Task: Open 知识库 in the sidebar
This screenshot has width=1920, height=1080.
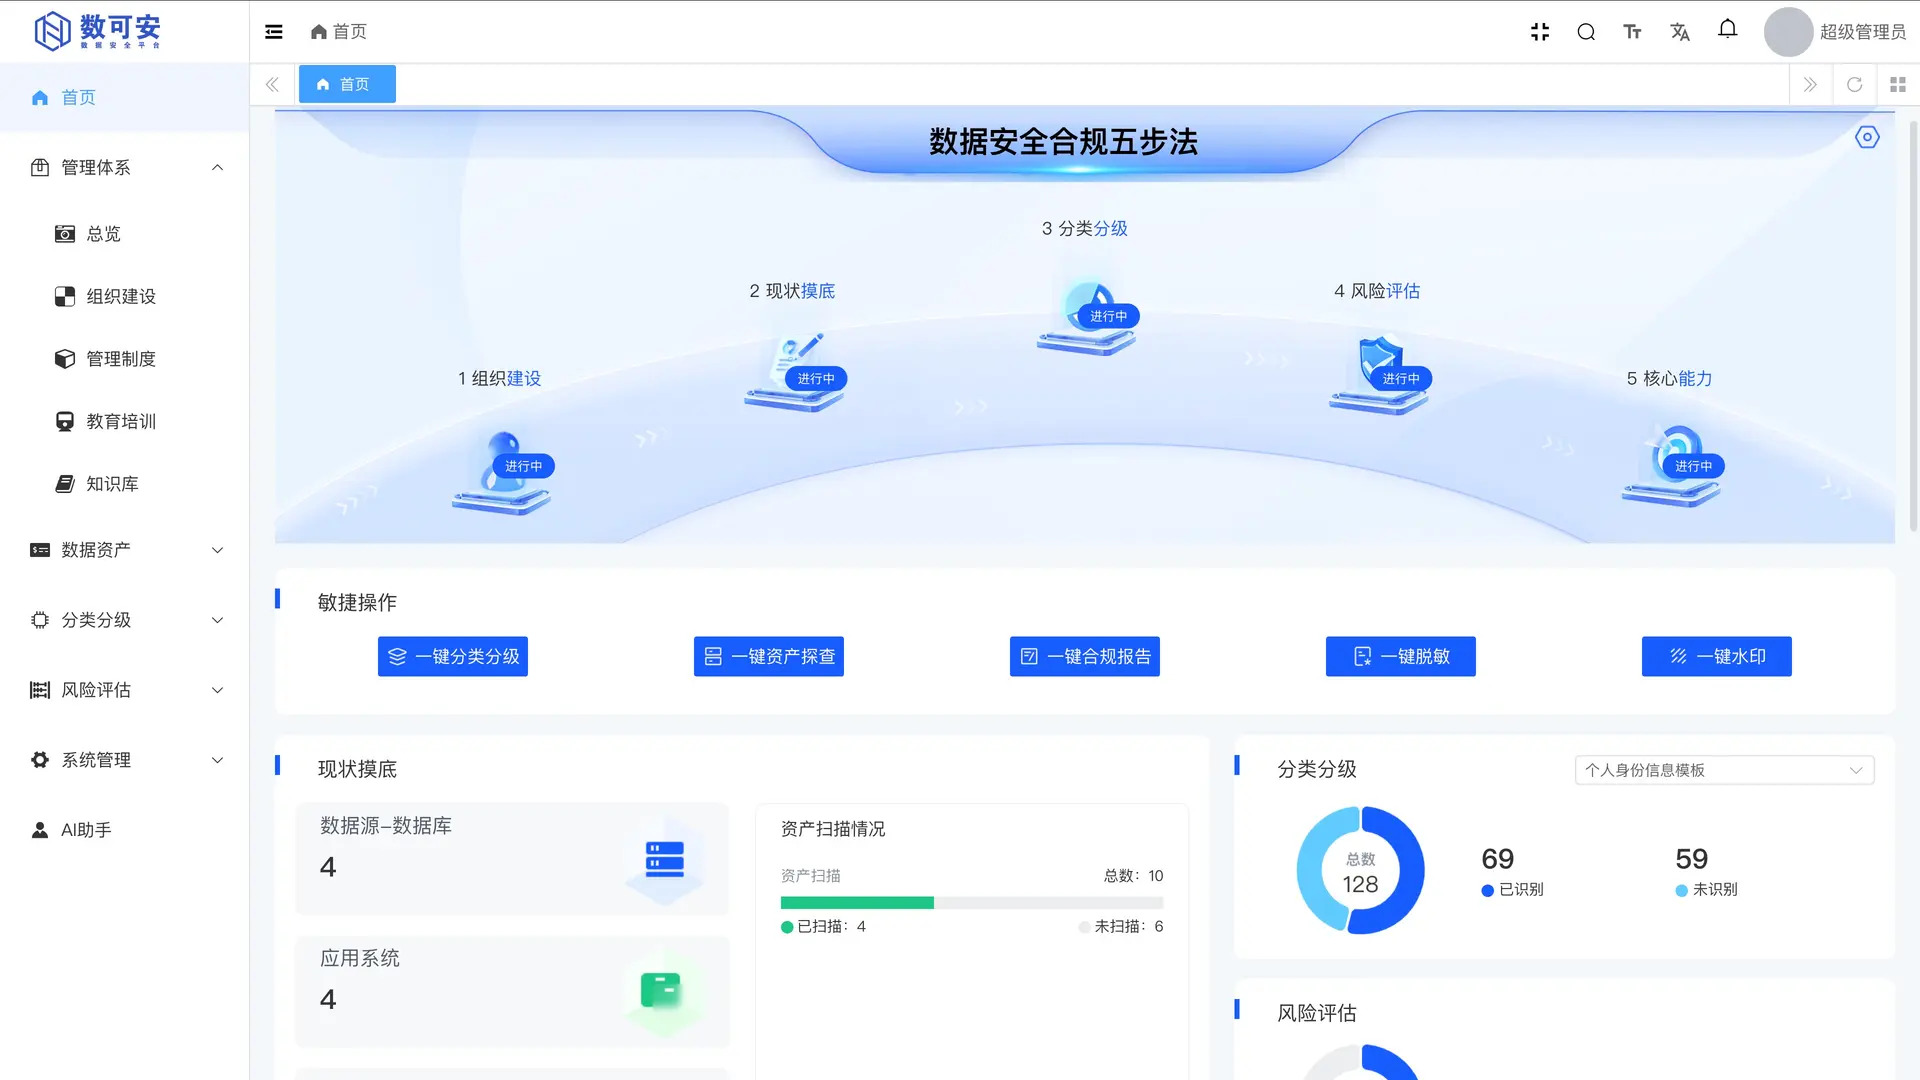Action: [124, 484]
